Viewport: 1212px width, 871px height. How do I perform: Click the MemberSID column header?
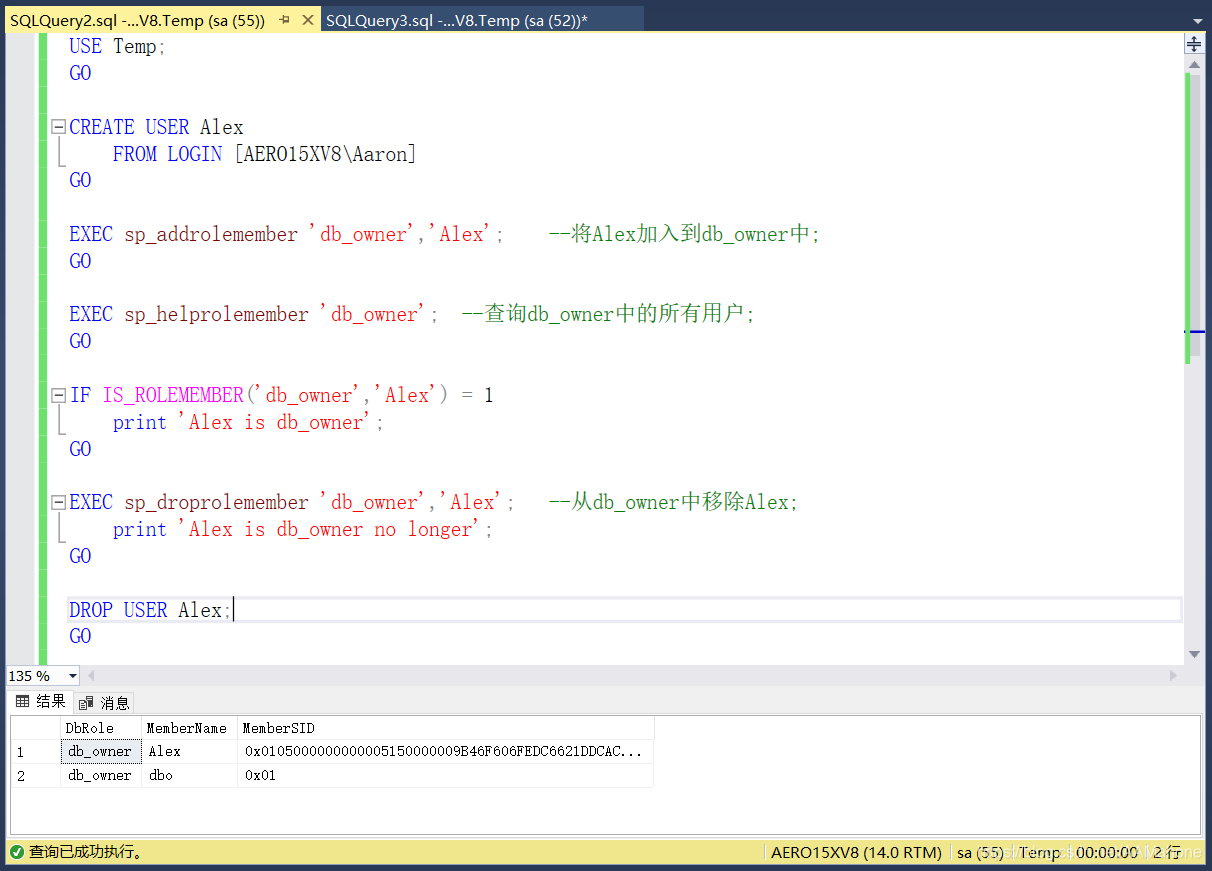[x=446, y=728]
